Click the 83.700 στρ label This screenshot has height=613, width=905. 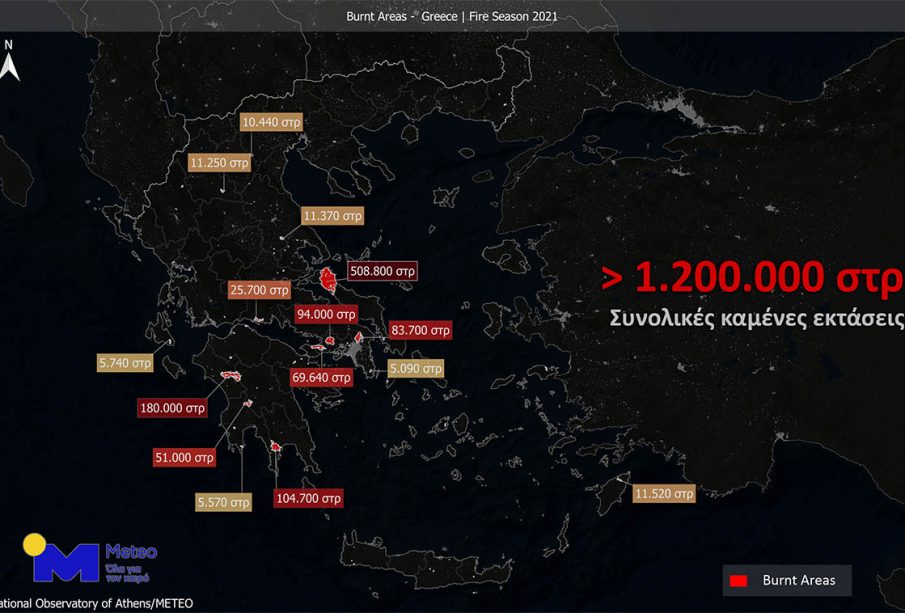tap(421, 329)
